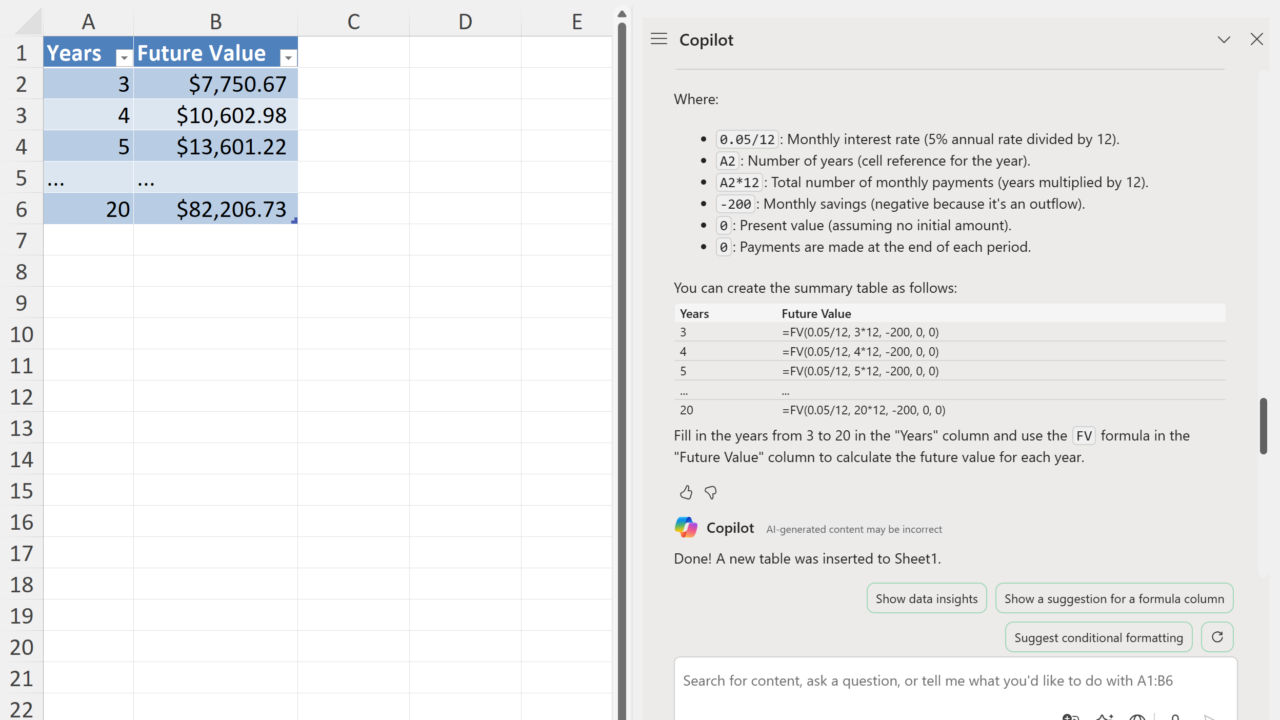Open the Copilot pane hamburger menu
Screen dimensions: 1280x720
(658, 39)
